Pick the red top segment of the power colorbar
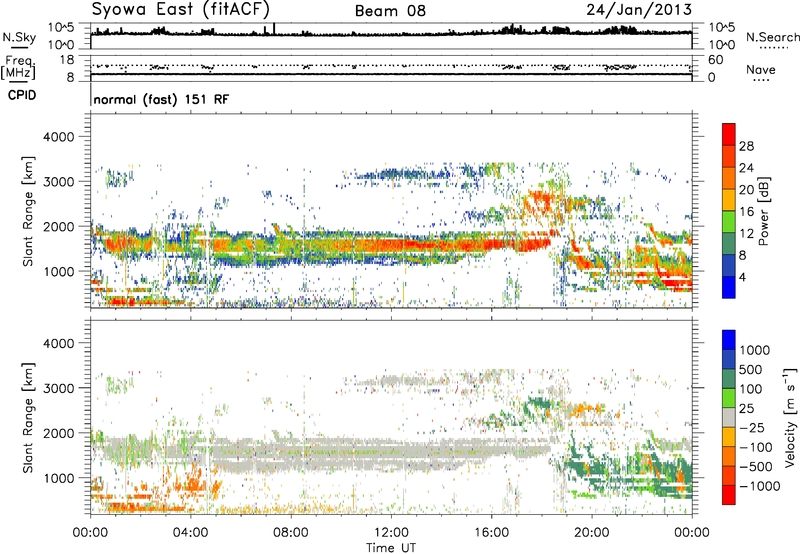Screen dimensions: 800x554 729,134
